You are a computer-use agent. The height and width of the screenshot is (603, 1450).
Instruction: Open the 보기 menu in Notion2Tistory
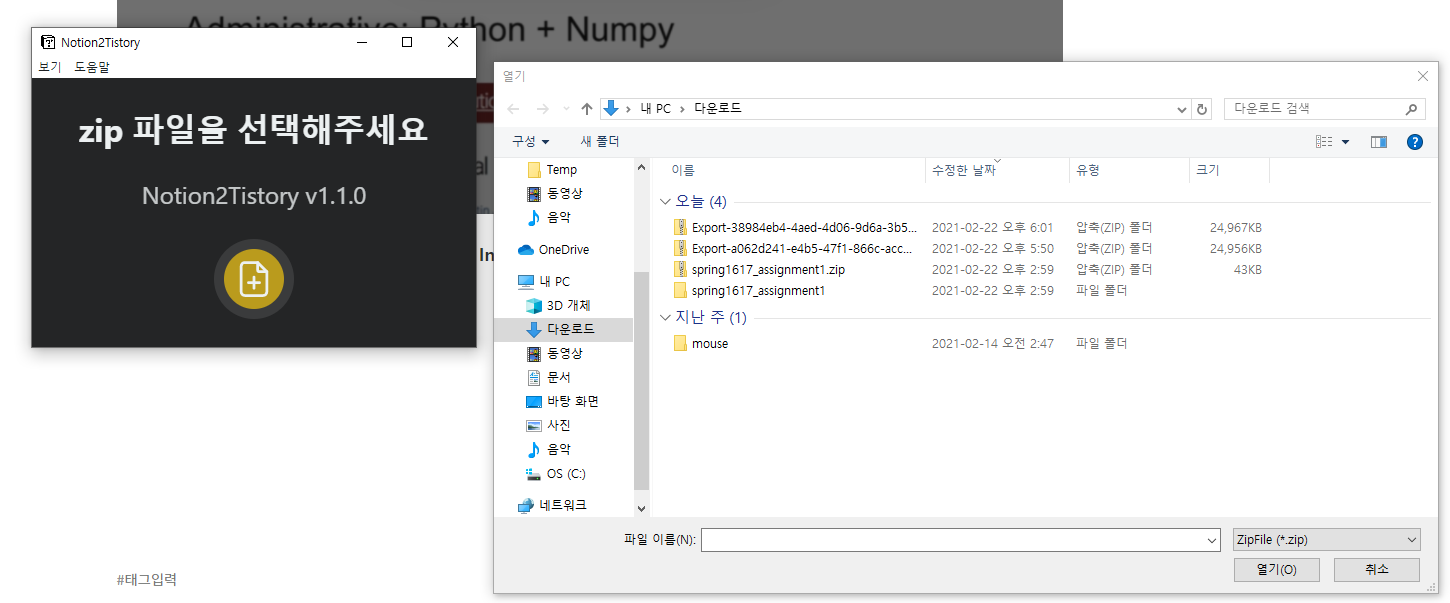point(50,67)
